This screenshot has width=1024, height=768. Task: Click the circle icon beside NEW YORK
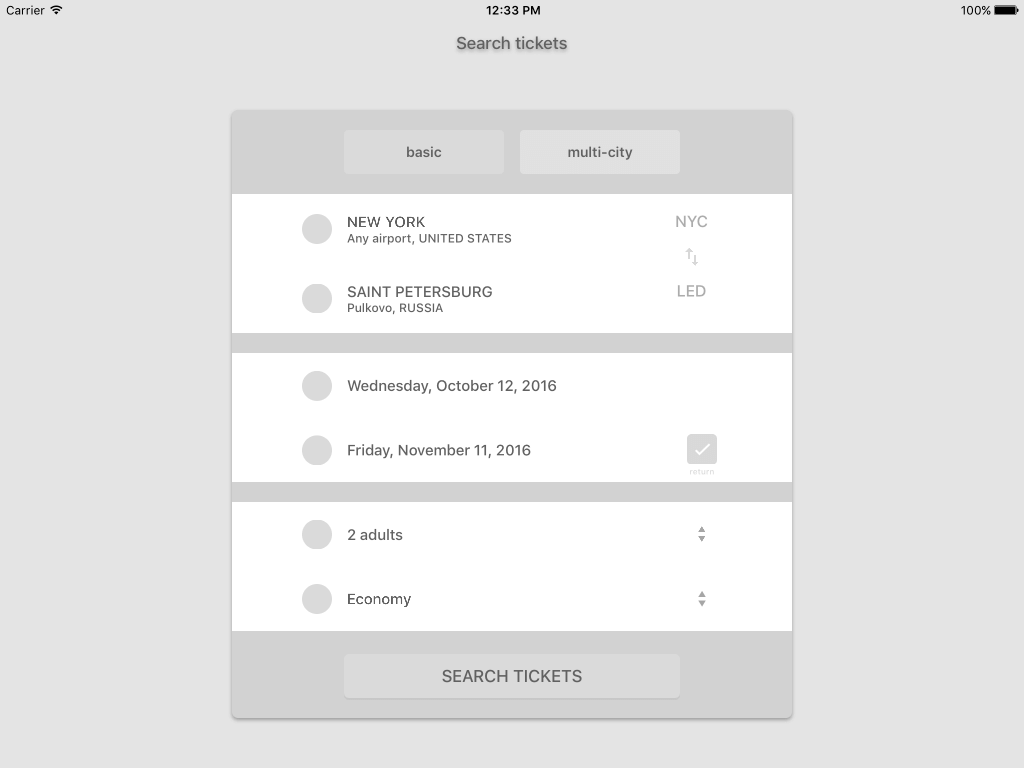coord(317,229)
